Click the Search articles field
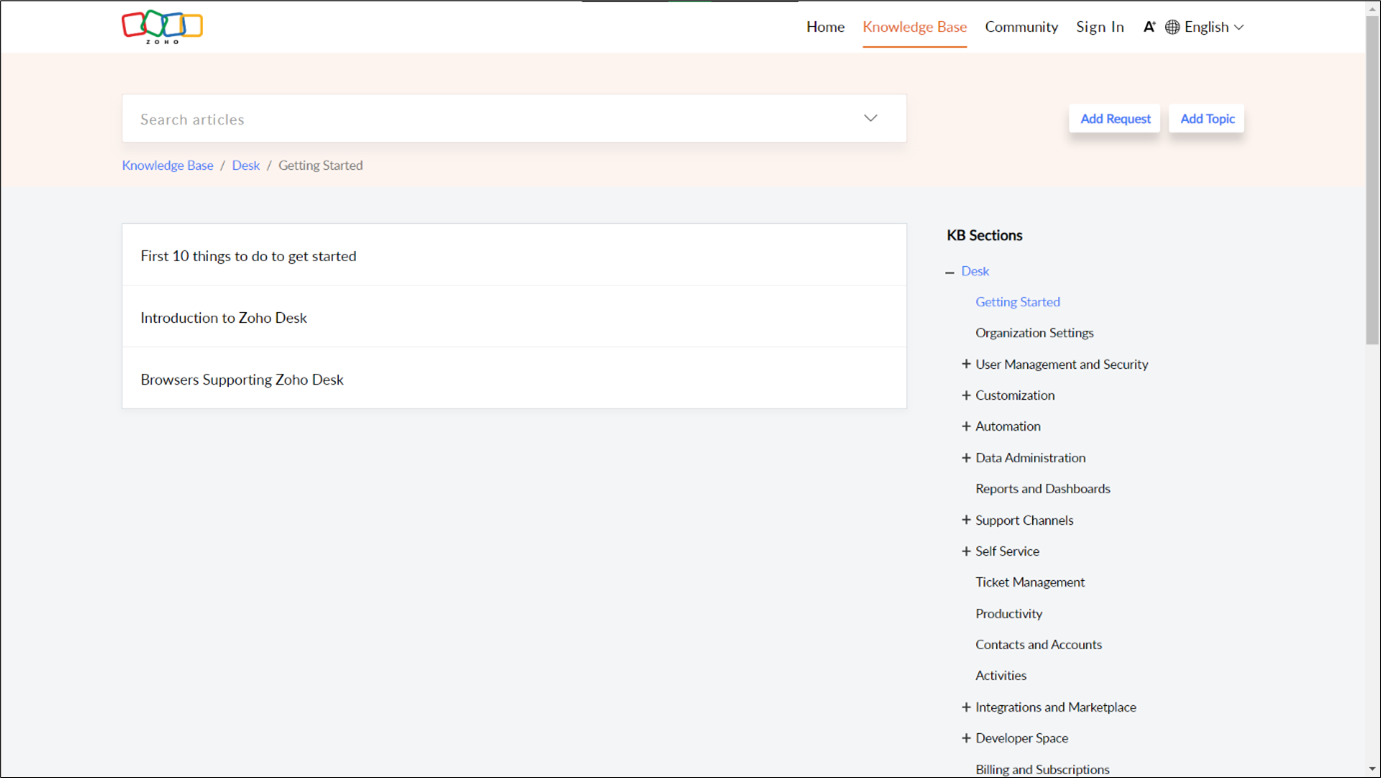Image resolution: width=1381 pixels, height=778 pixels. click(x=514, y=118)
